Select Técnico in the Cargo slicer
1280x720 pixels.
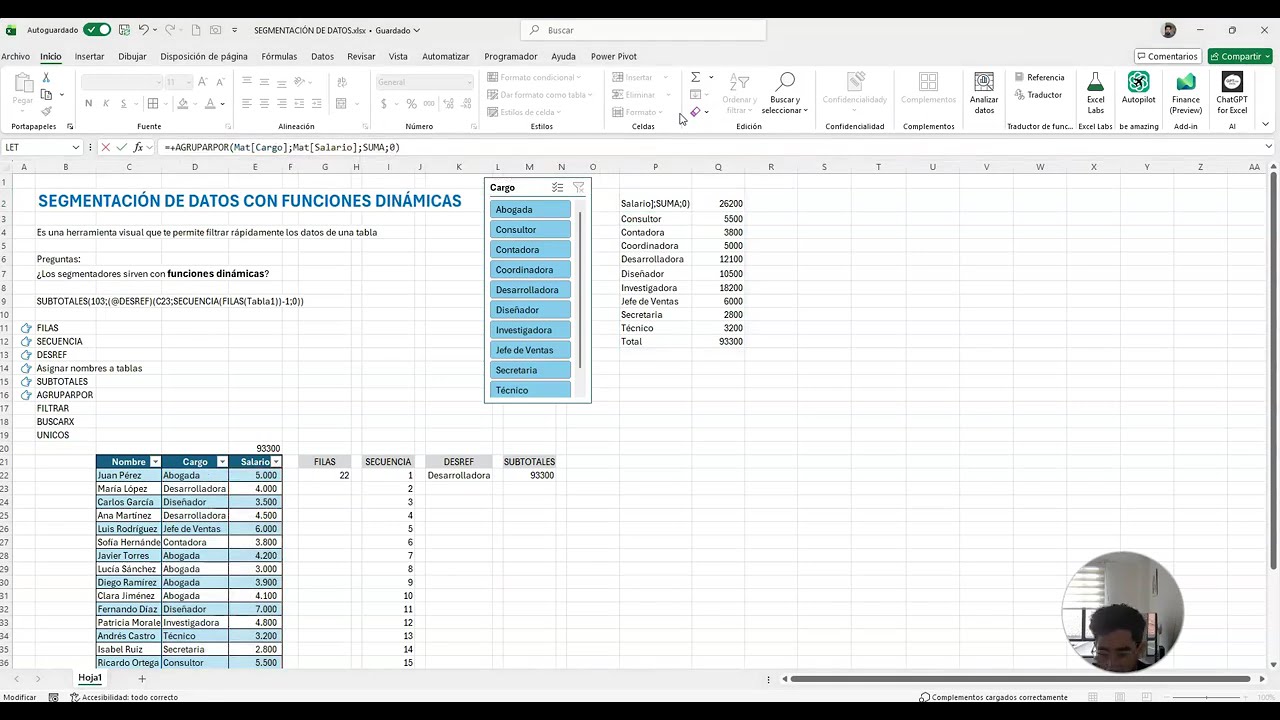click(531, 390)
